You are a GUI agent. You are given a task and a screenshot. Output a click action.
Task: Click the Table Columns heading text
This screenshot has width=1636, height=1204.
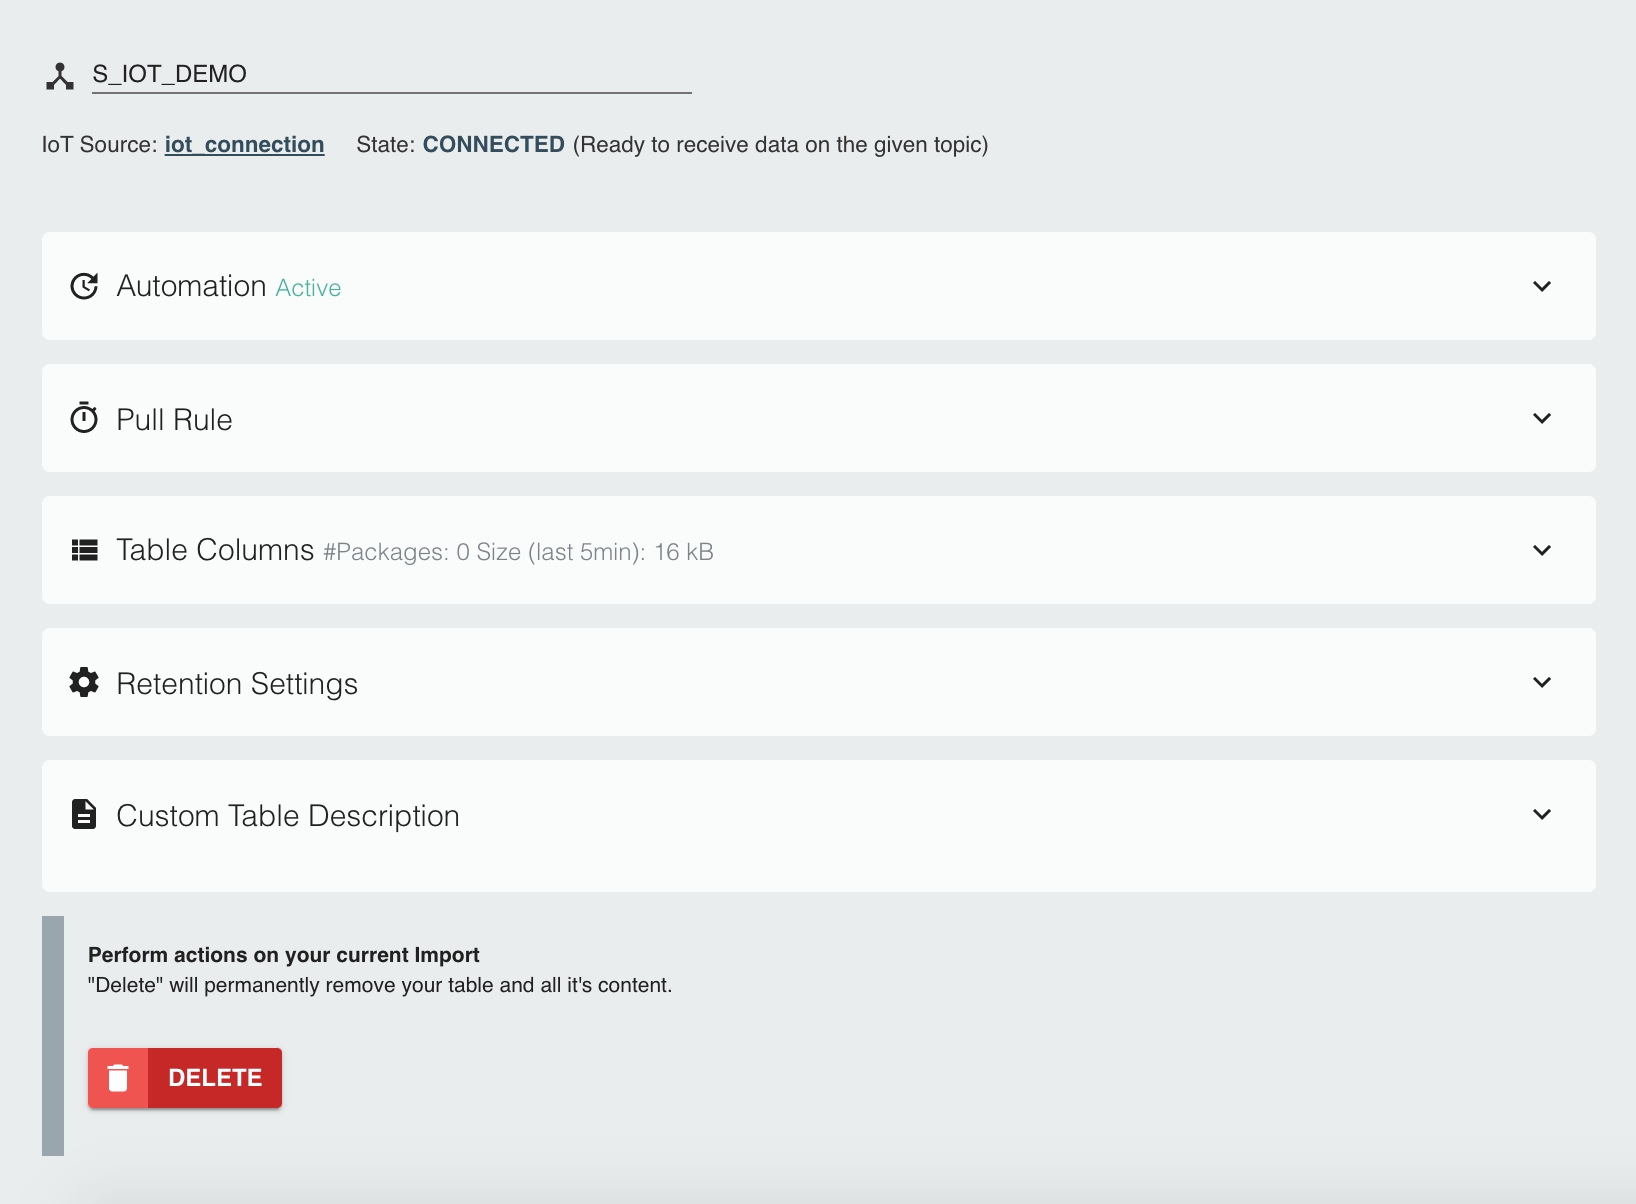pos(215,550)
